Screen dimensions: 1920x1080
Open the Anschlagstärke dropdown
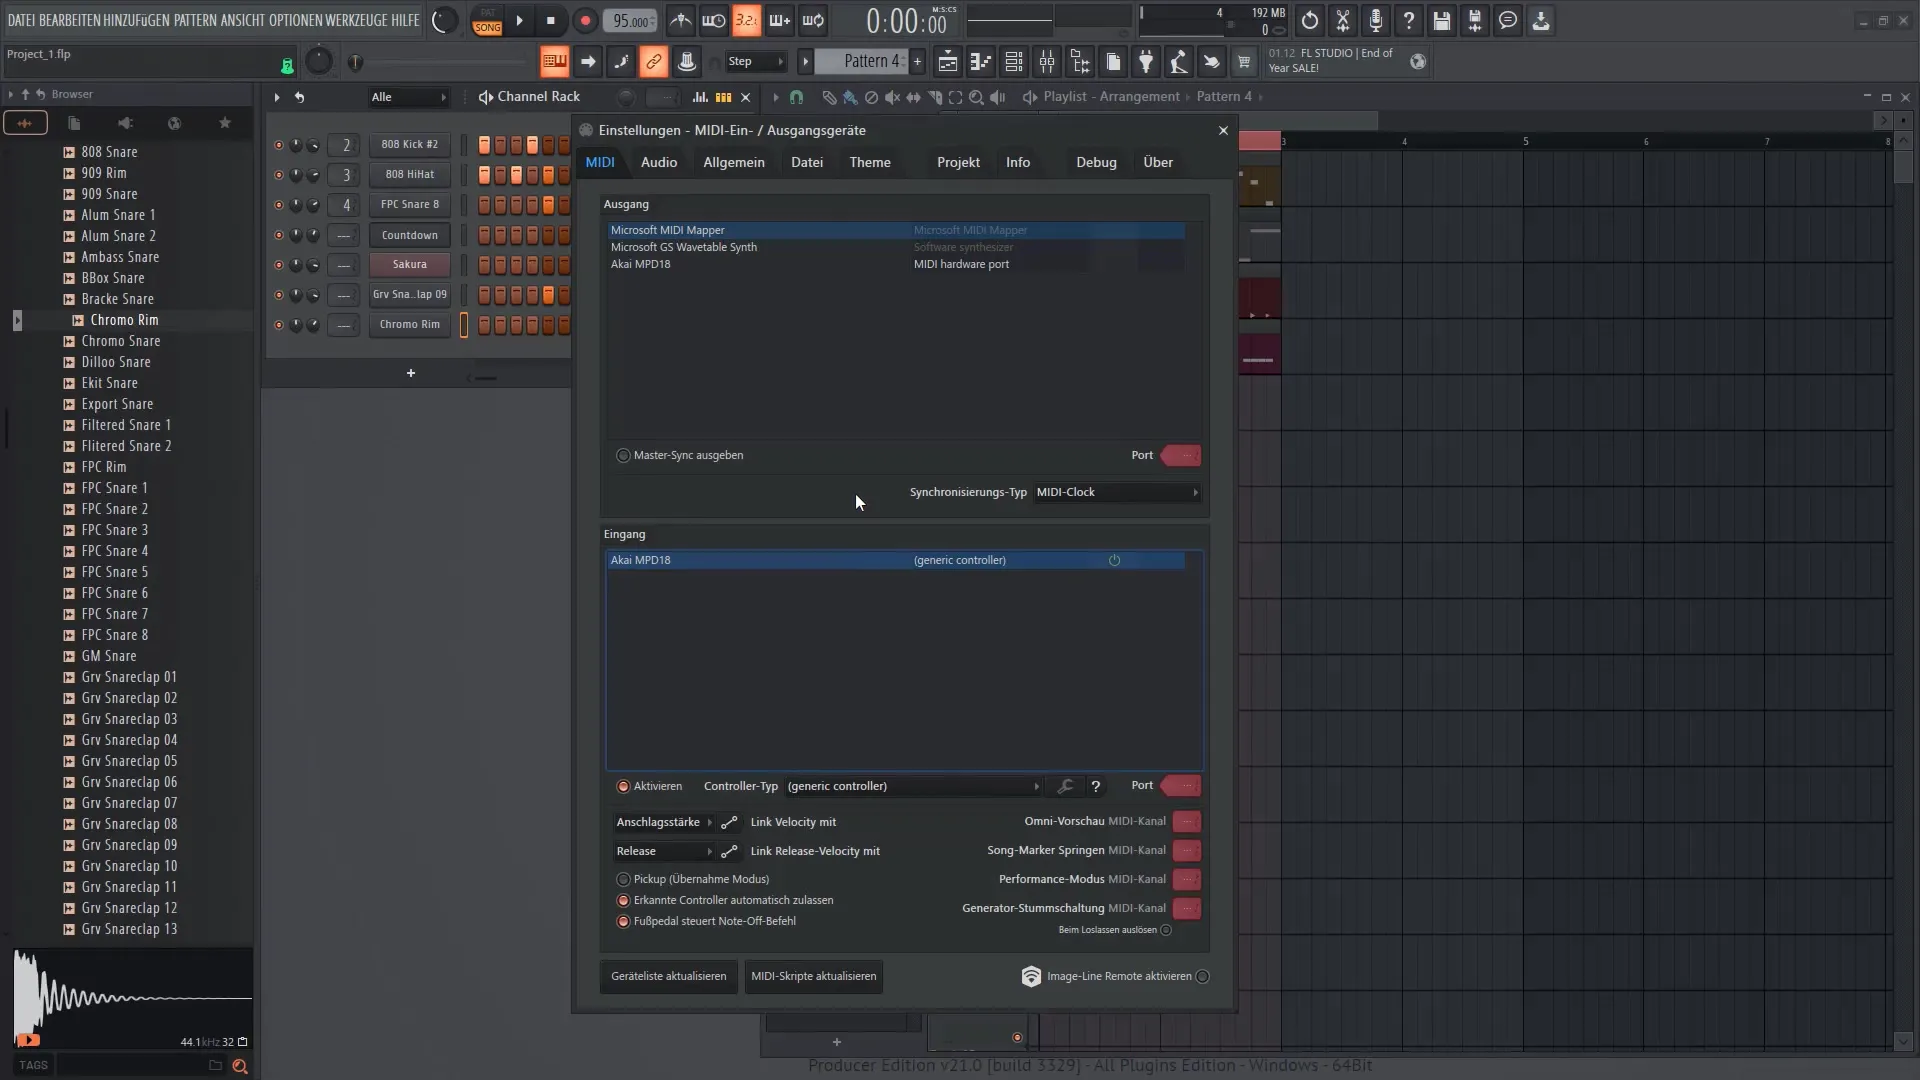663,822
